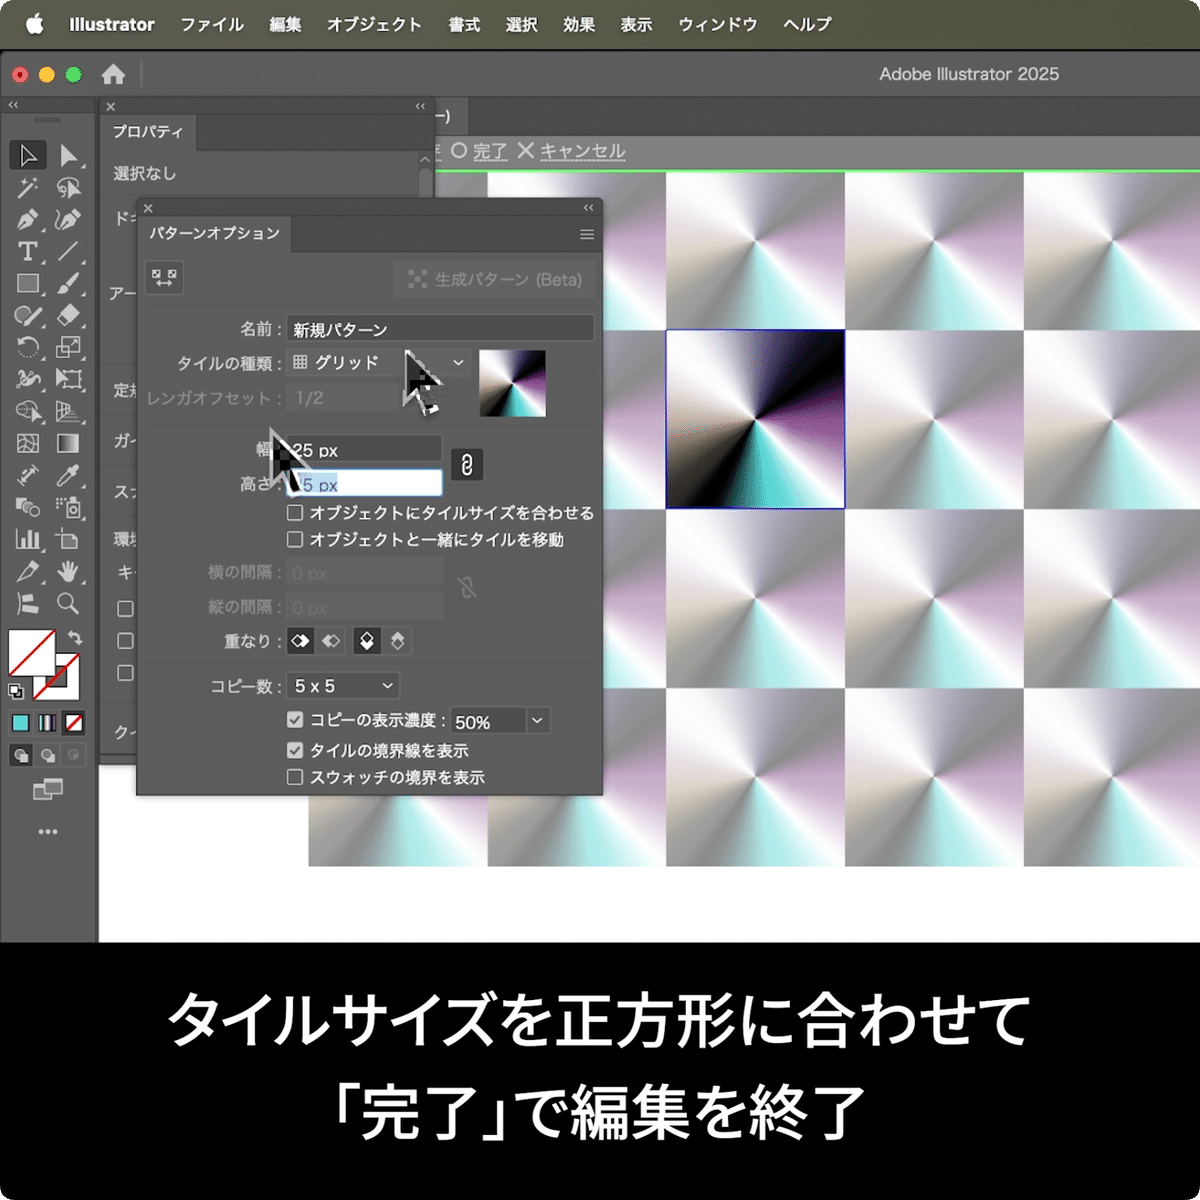This screenshot has height=1200, width=1200.
Task: Select the Selection tool in the toolbar
Action: (29, 155)
